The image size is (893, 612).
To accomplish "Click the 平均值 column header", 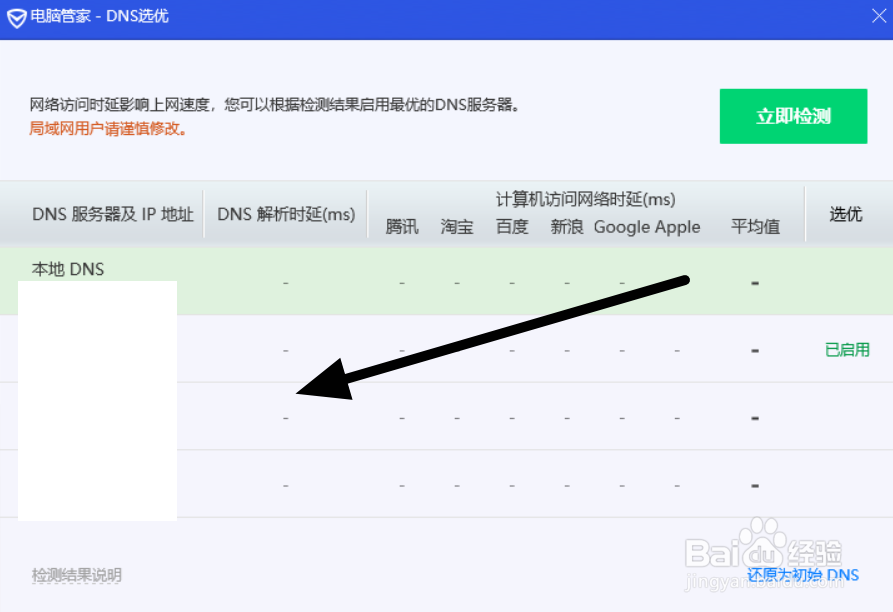I will (x=755, y=227).
